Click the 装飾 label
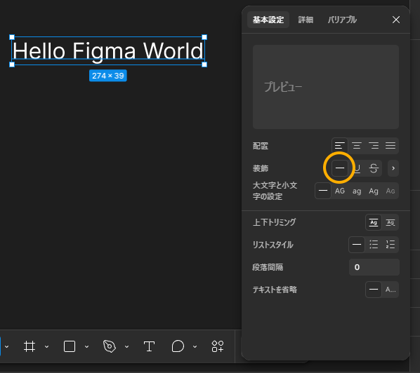420x373 pixels. [260, 168]
